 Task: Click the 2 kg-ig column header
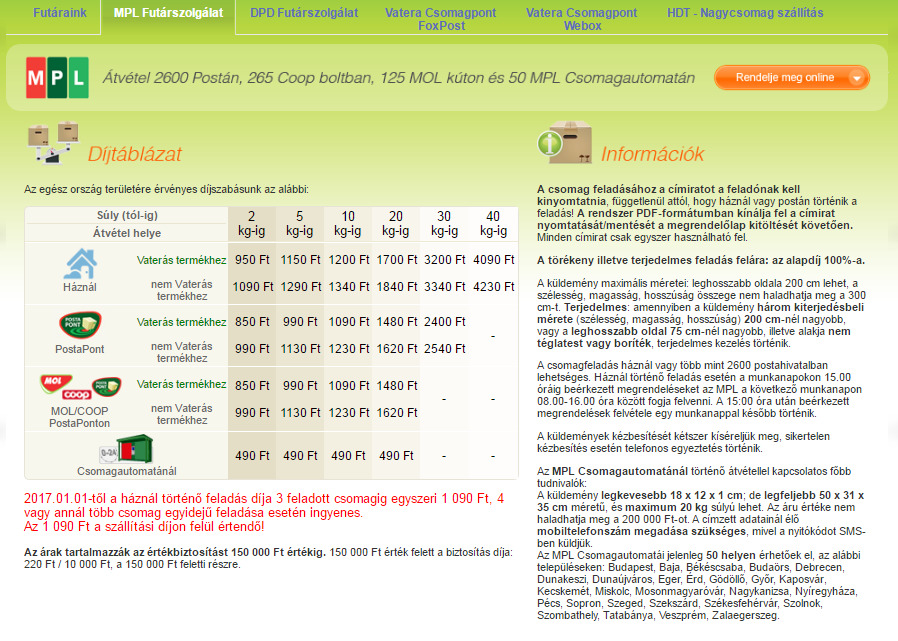tap(251, 223)
